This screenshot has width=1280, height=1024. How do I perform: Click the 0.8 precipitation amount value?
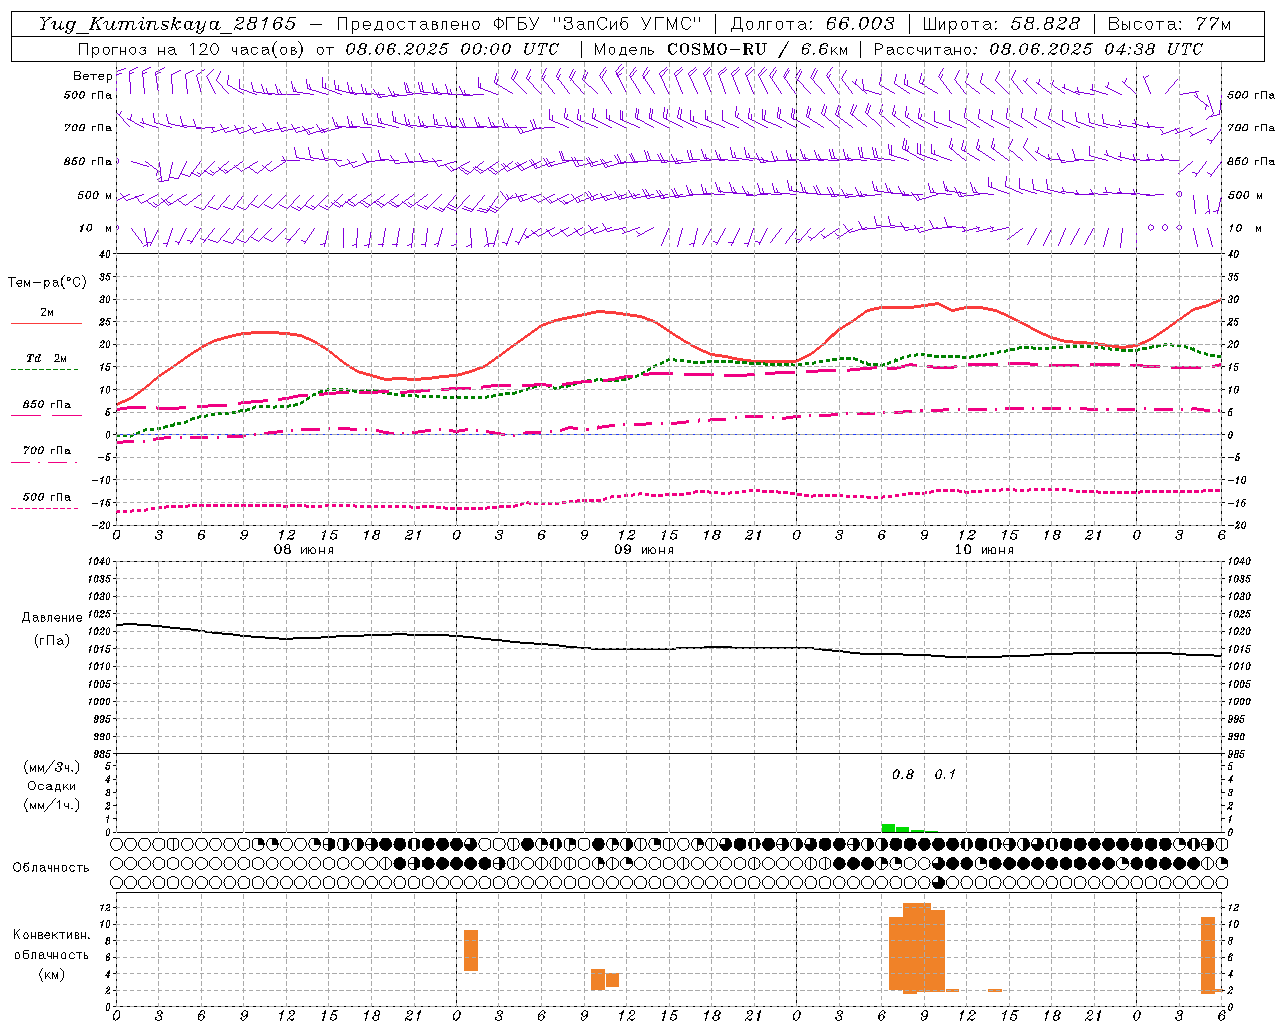coord(903,775)
